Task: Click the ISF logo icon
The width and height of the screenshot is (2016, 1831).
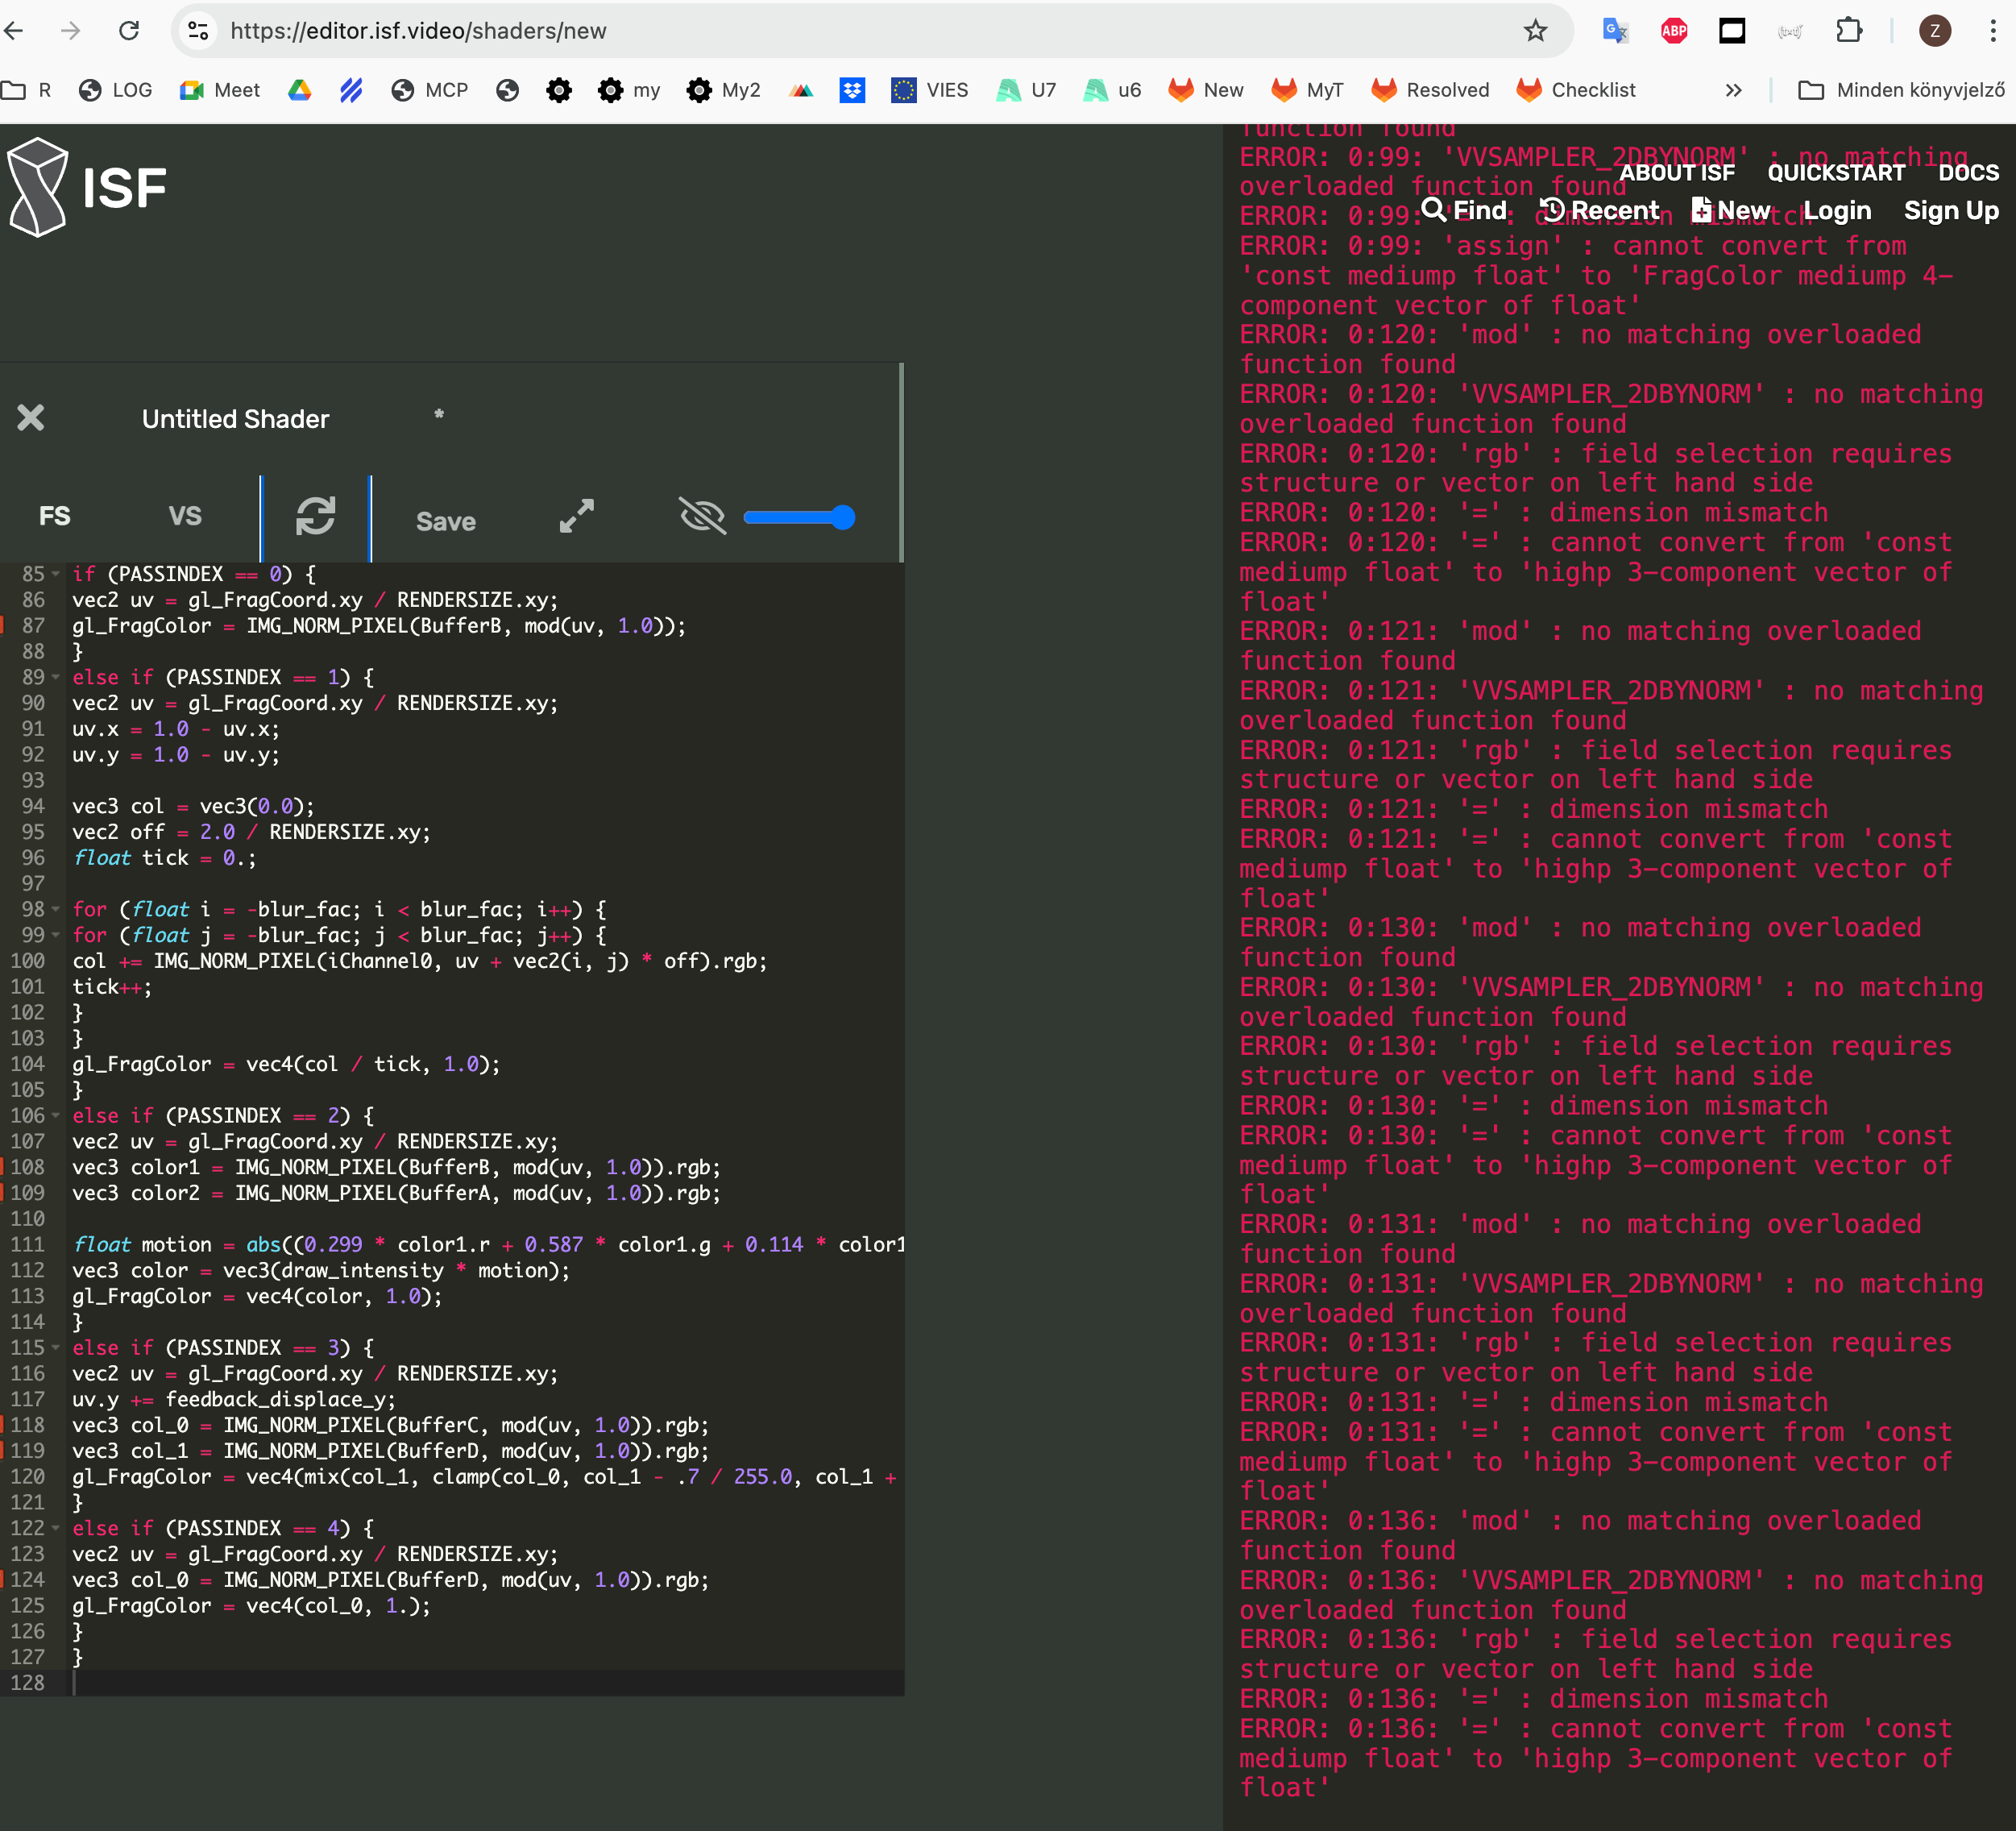Action: pos(38,187)
